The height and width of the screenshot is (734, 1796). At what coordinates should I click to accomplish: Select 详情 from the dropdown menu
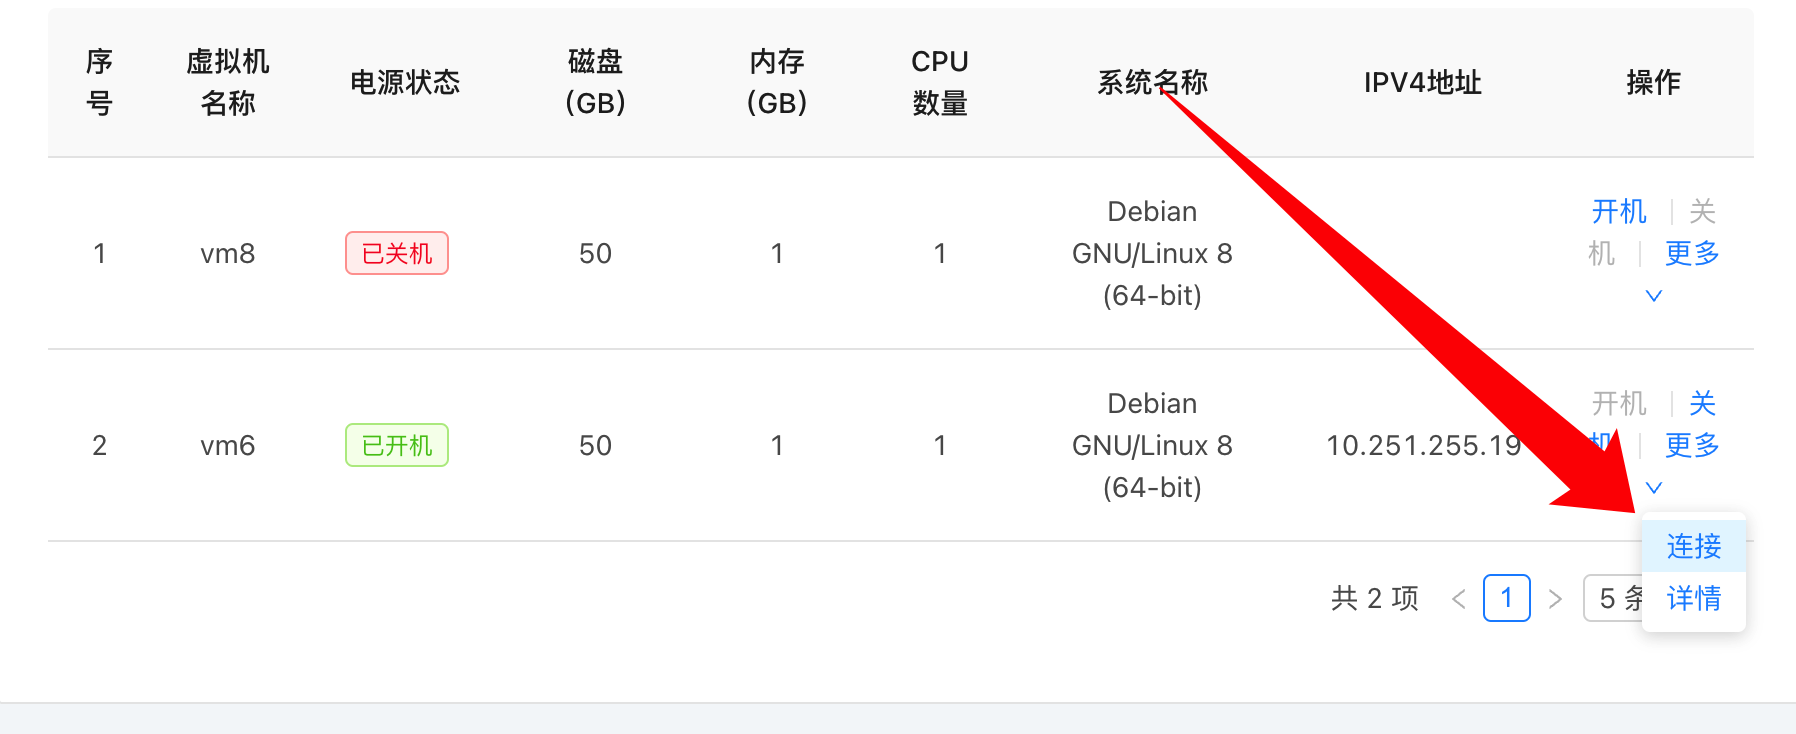(1694, 599)
